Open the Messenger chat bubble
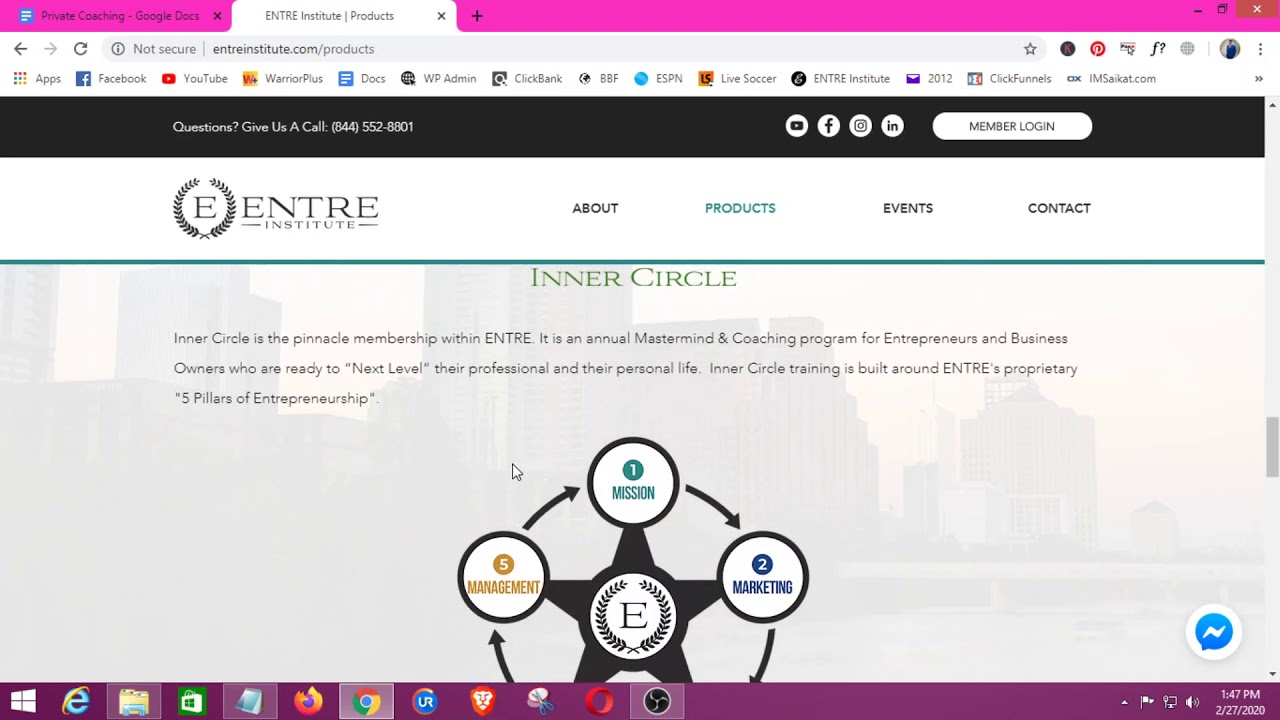Screen dimensions: 1280x720 click(1214, 632)
